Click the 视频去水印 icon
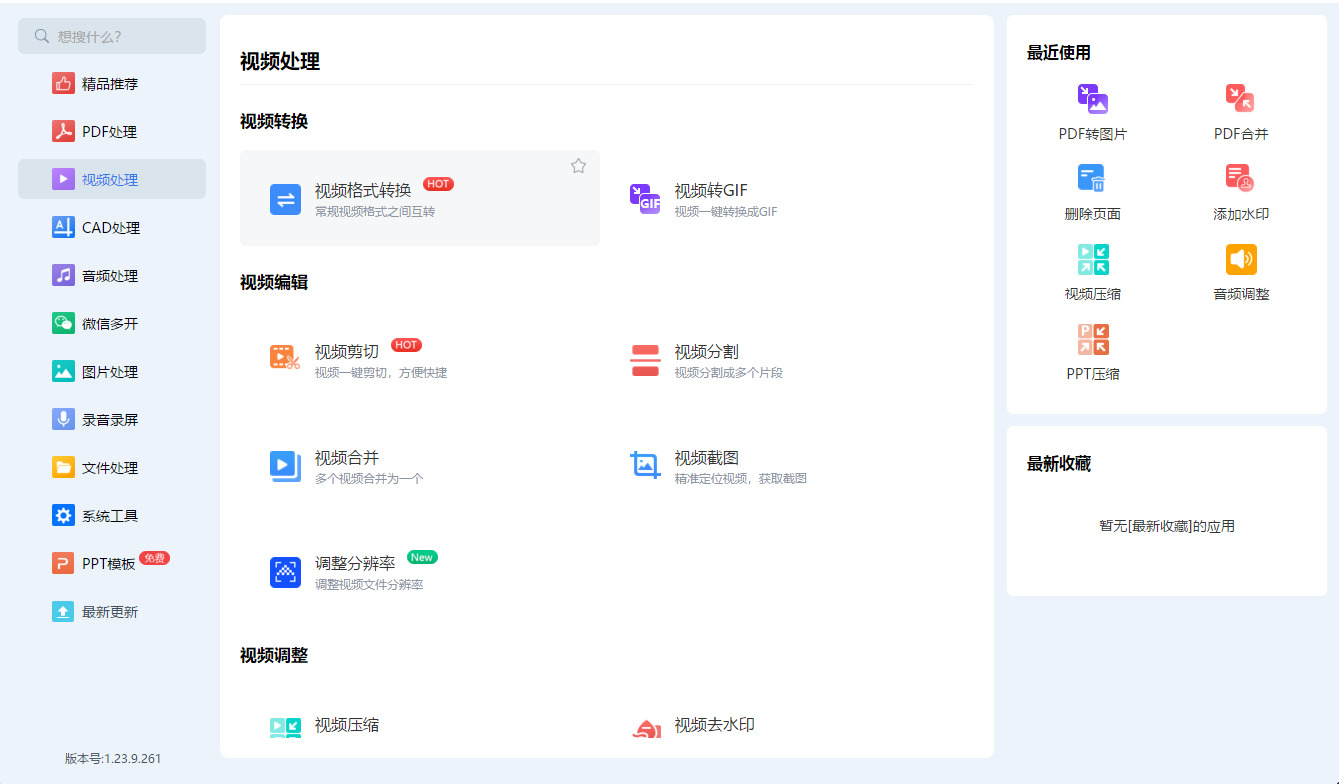This screenshot has width=1339, height=784. click(x=645, y=728)
